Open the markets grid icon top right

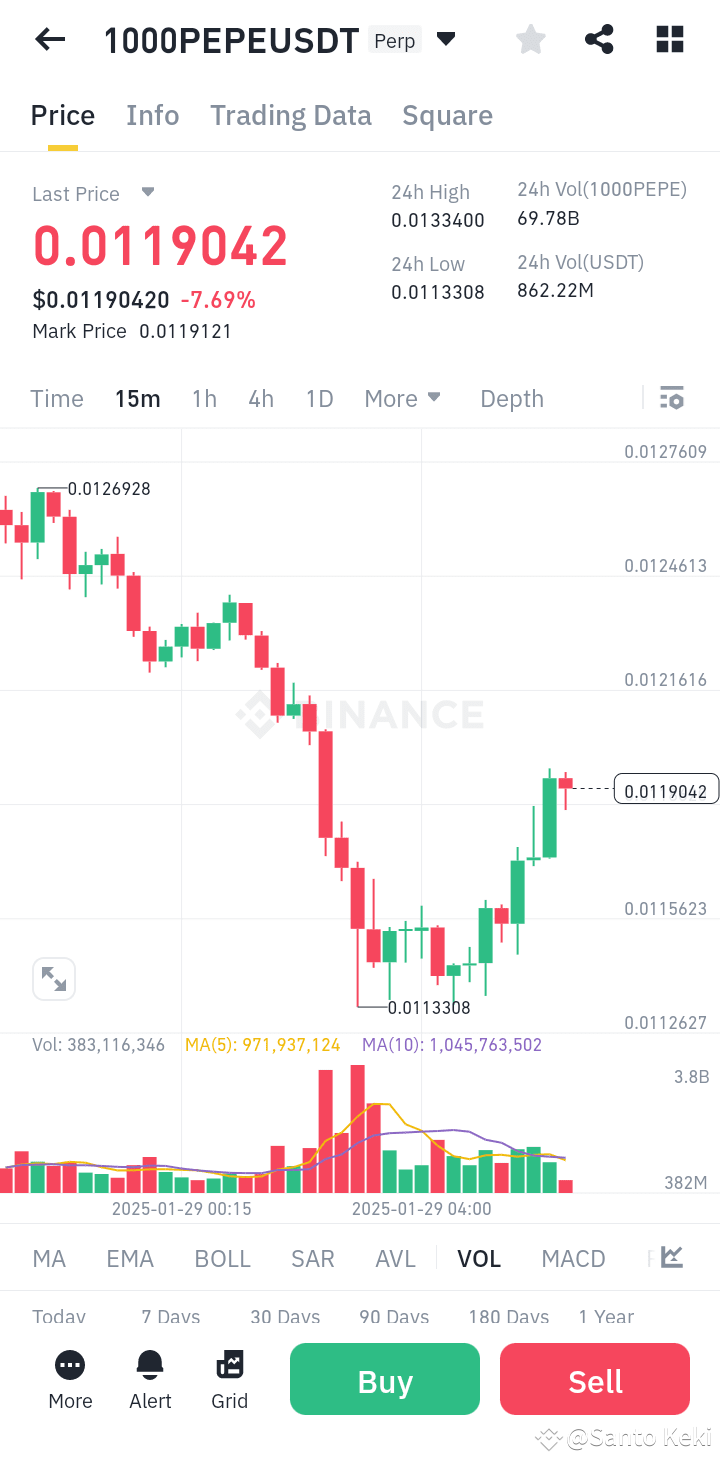tap(669, 39)
